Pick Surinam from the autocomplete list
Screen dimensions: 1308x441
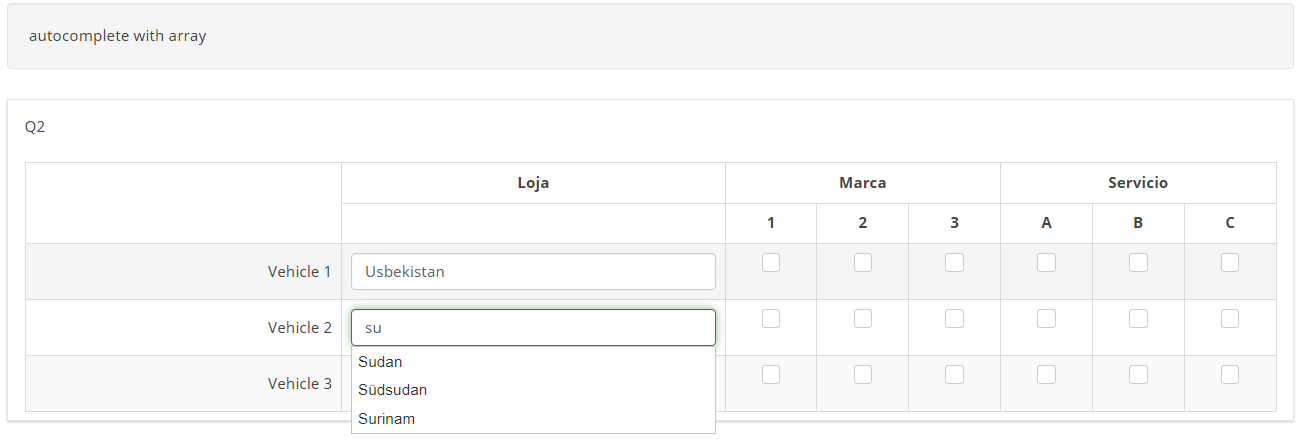(387, 419)
